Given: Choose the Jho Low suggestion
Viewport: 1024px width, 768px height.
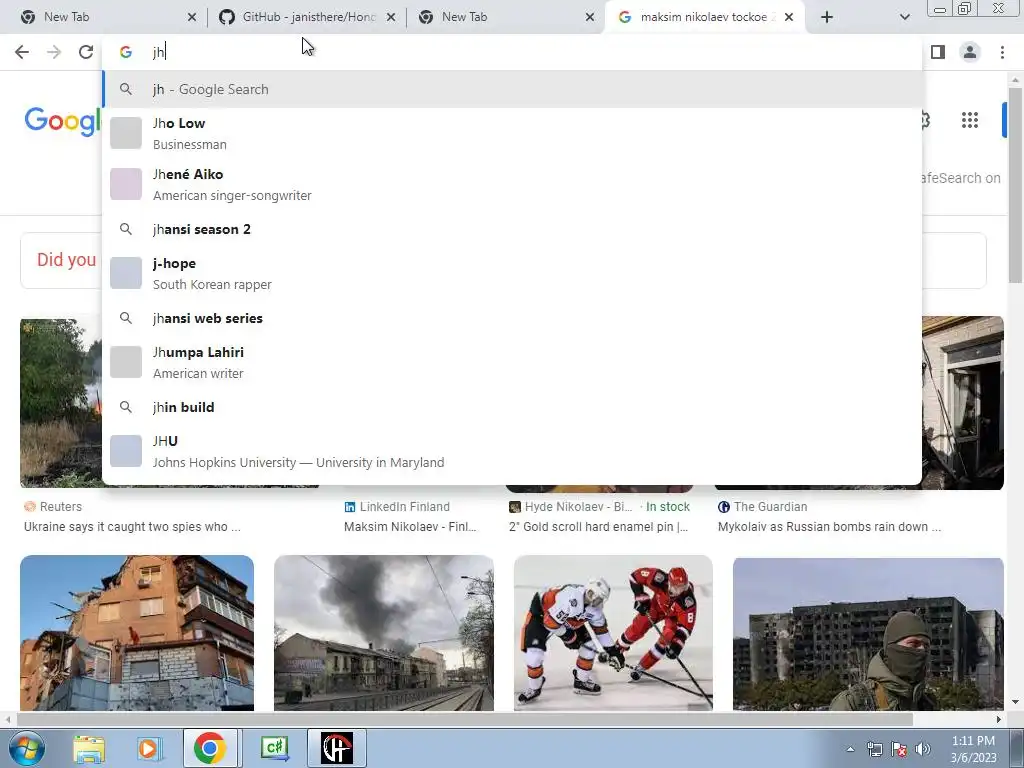Looking at the screenshot, I should [512, 133].
